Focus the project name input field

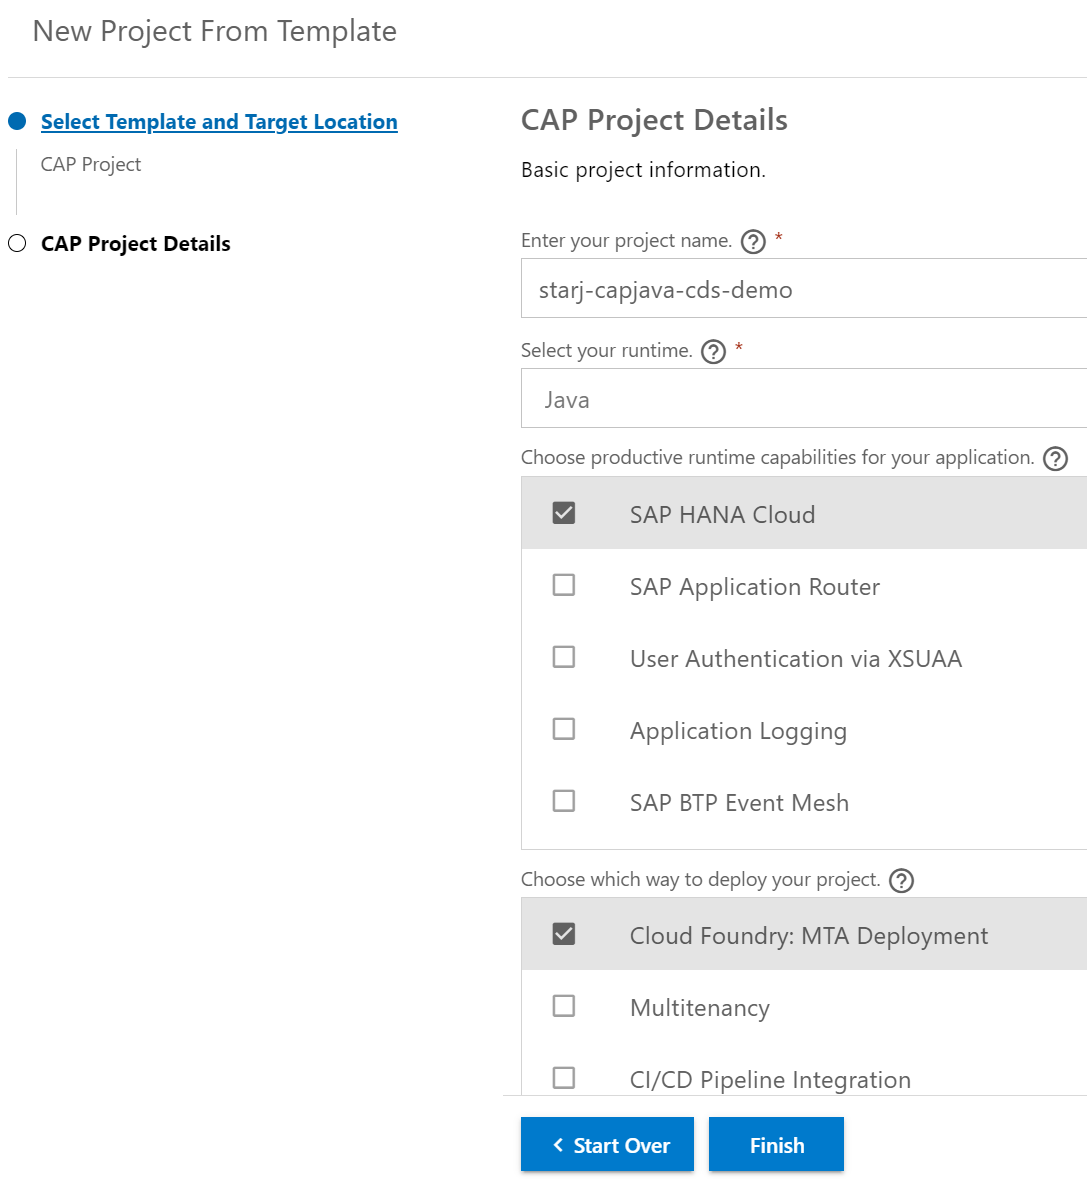[x=803, y=288]
